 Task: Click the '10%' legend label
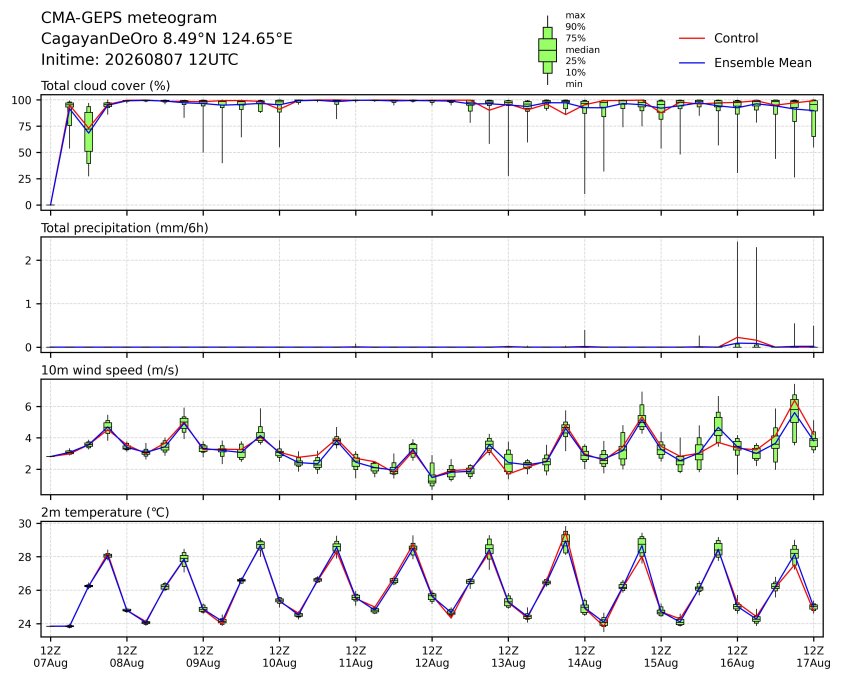575,72
